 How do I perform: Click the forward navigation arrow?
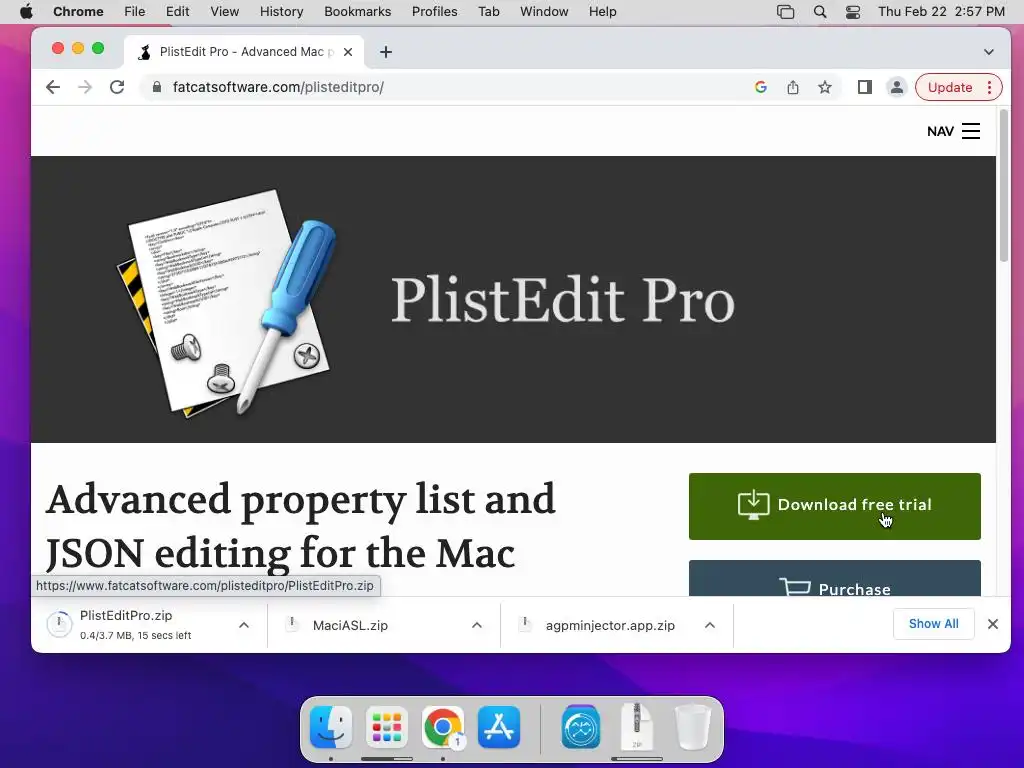point(85,87)
